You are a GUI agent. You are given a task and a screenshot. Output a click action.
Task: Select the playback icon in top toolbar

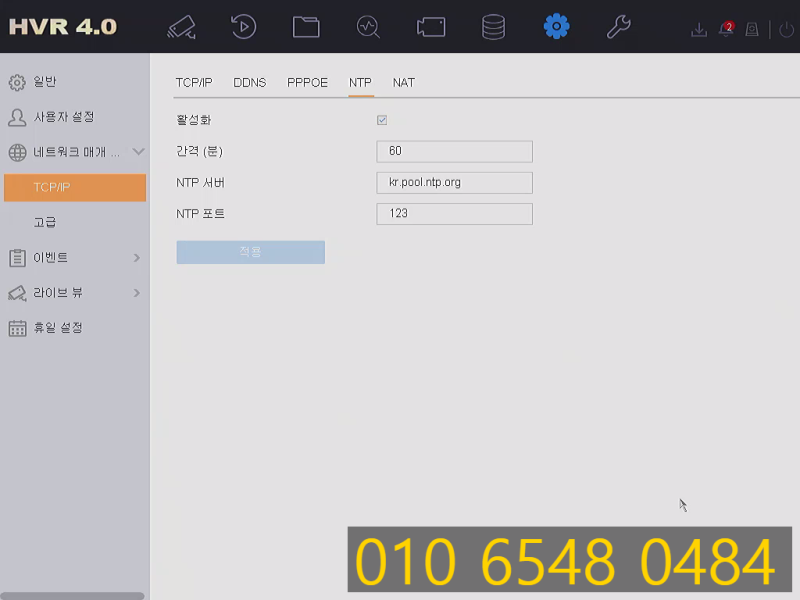pyautogui.click(x=243, y=26)
